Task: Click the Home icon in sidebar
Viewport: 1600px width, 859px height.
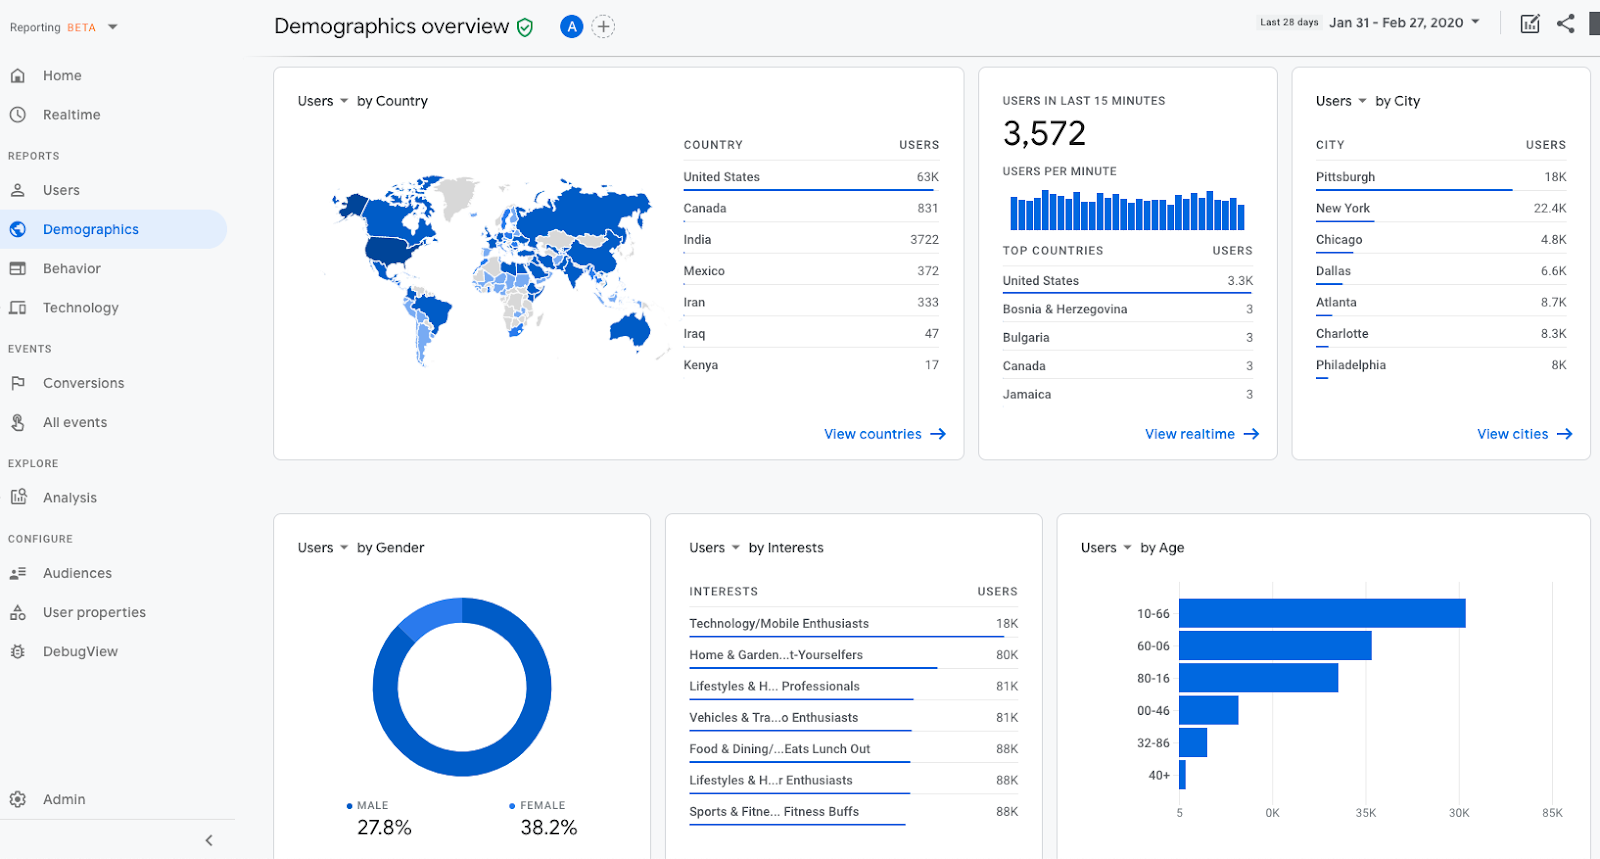Action: tap(18, 75)
